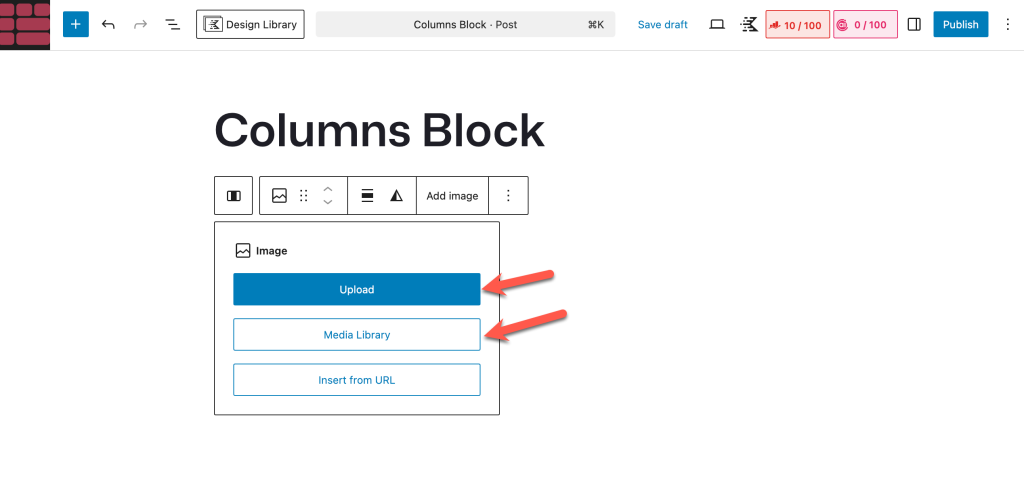
Task: Move the block down
Action: (x=328, y=204)
